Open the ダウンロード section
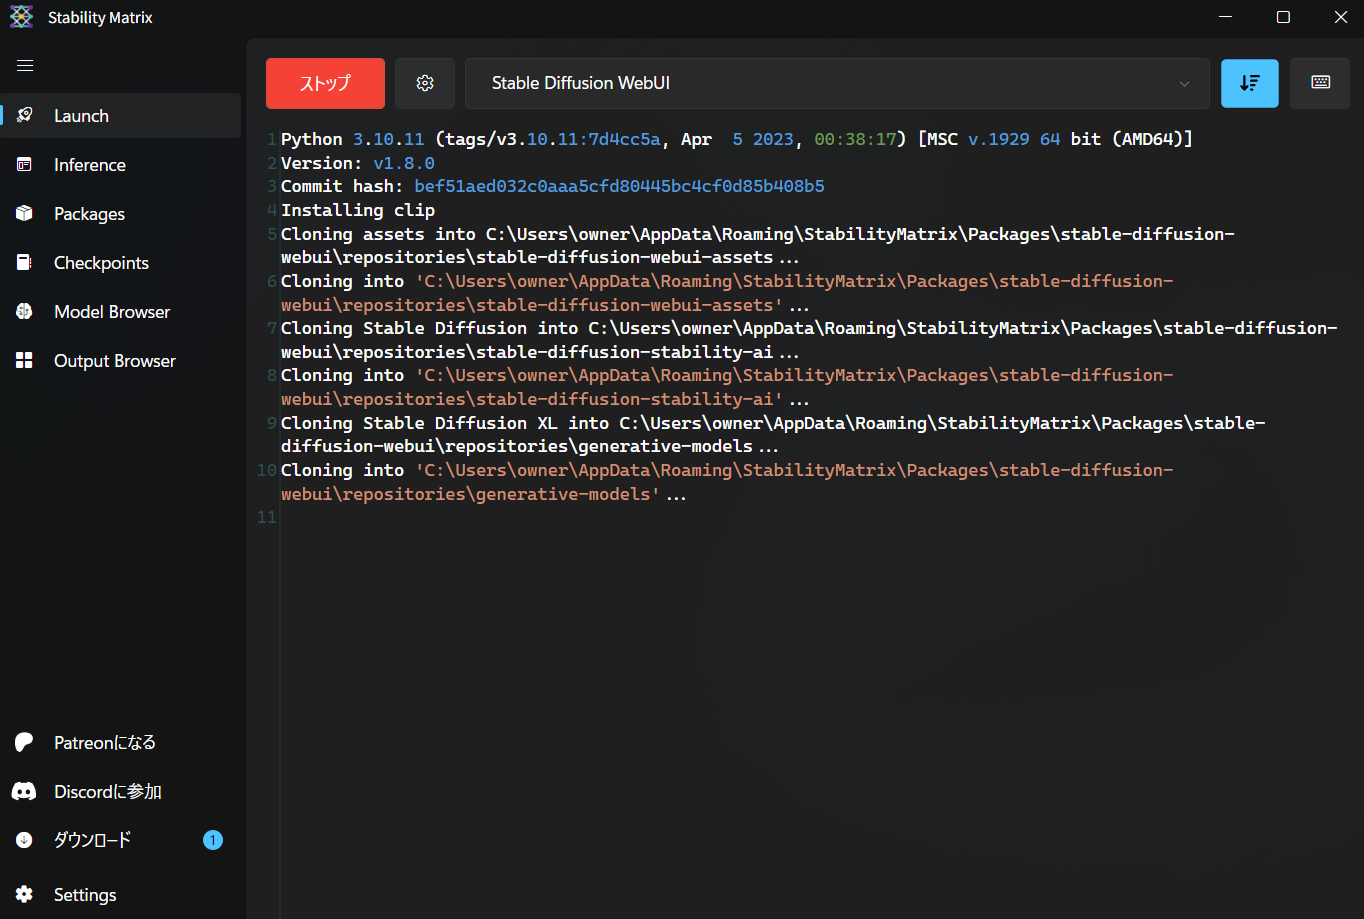 92,840
